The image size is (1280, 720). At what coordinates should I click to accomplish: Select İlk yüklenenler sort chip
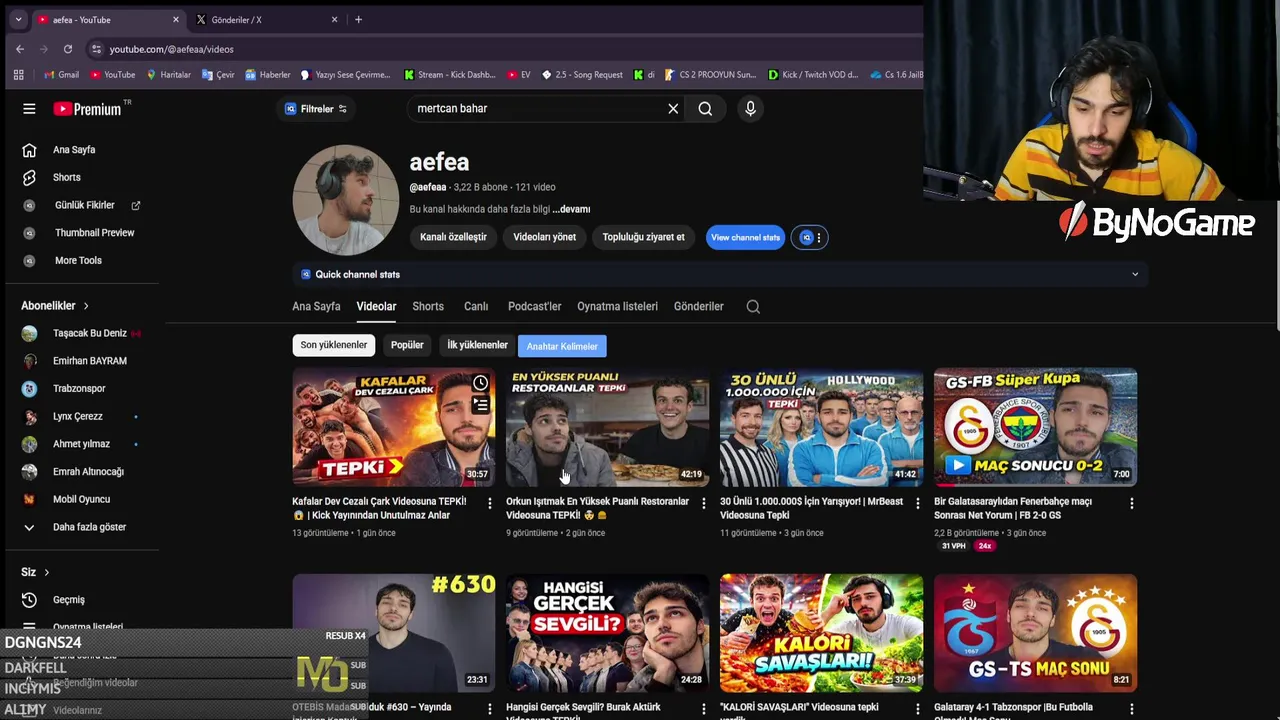tap(477, 345)
